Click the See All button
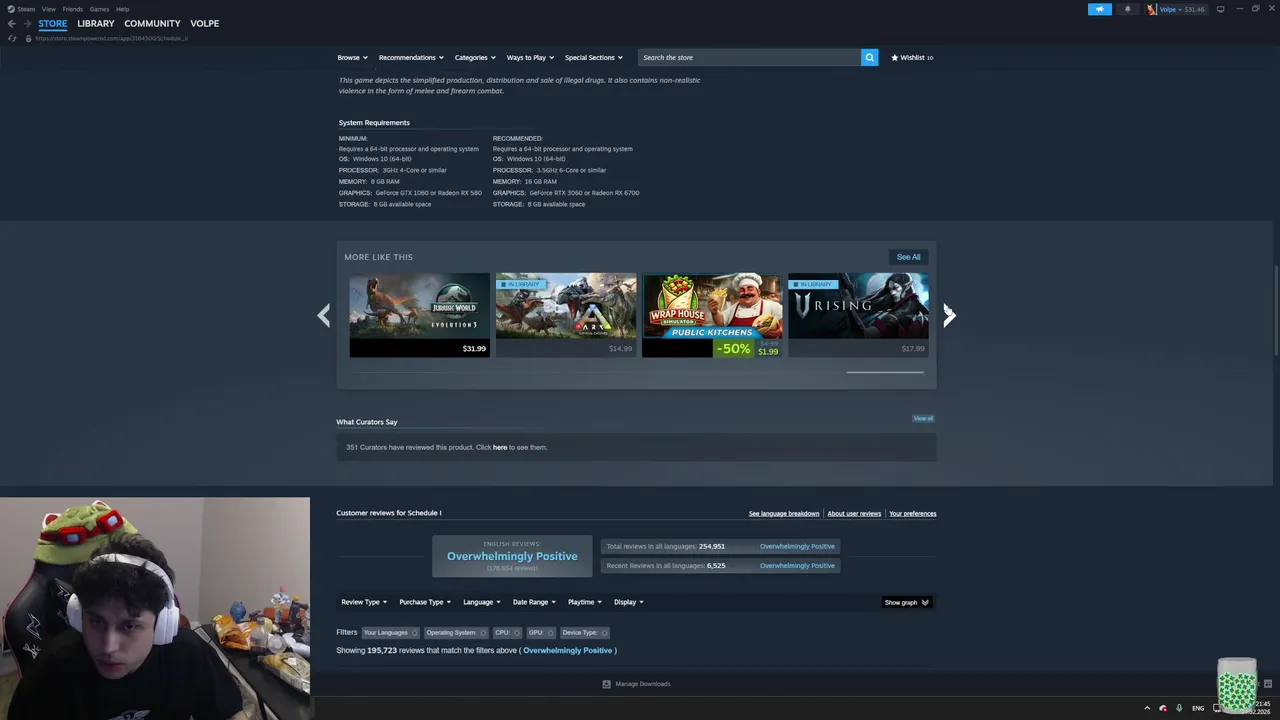The width and height of the screenshot is (1280, 720). point(908,257)
